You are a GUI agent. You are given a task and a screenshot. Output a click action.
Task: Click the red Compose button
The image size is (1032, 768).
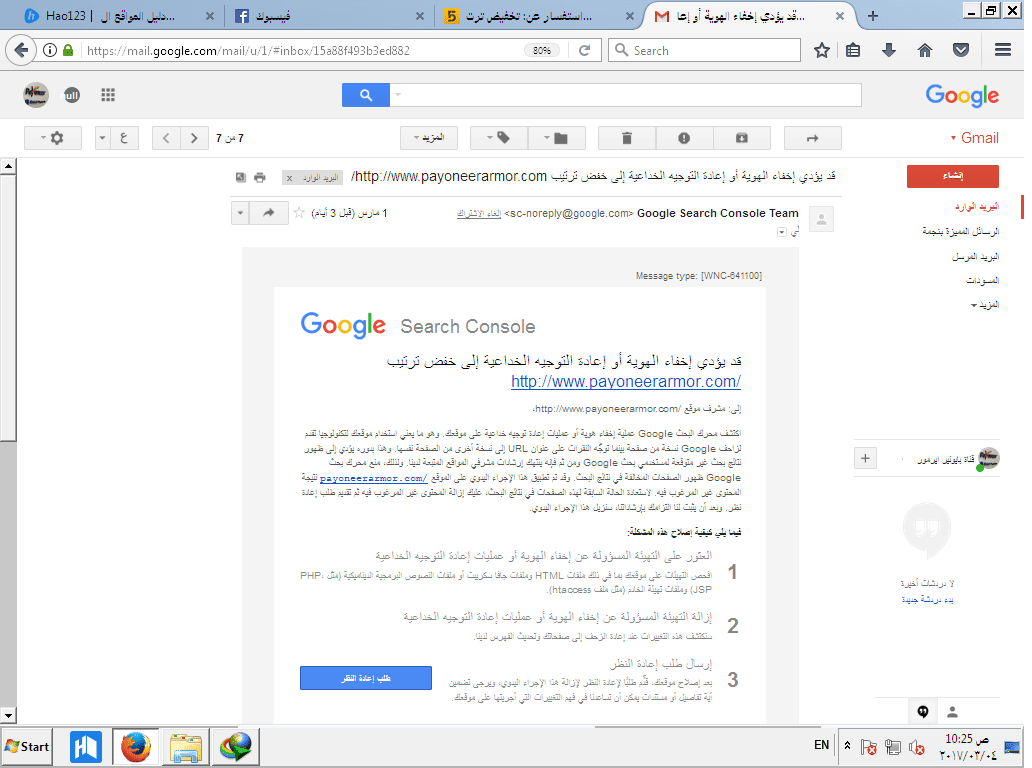(952, 176)
